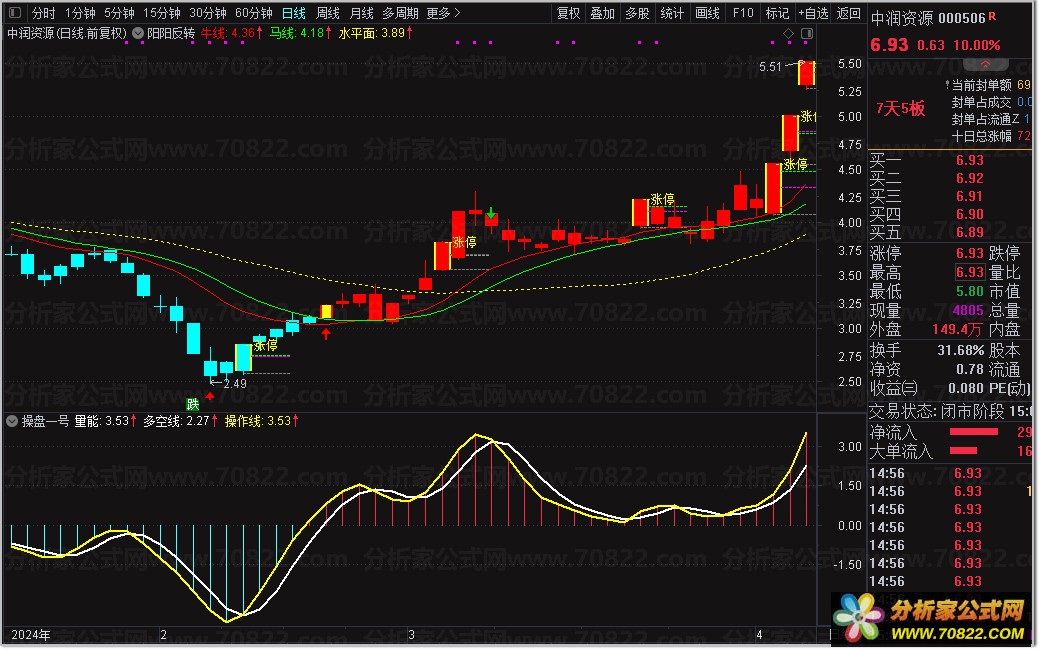
Task: Click the 买五 price 6.89
Action: click(x=969, y=232)
